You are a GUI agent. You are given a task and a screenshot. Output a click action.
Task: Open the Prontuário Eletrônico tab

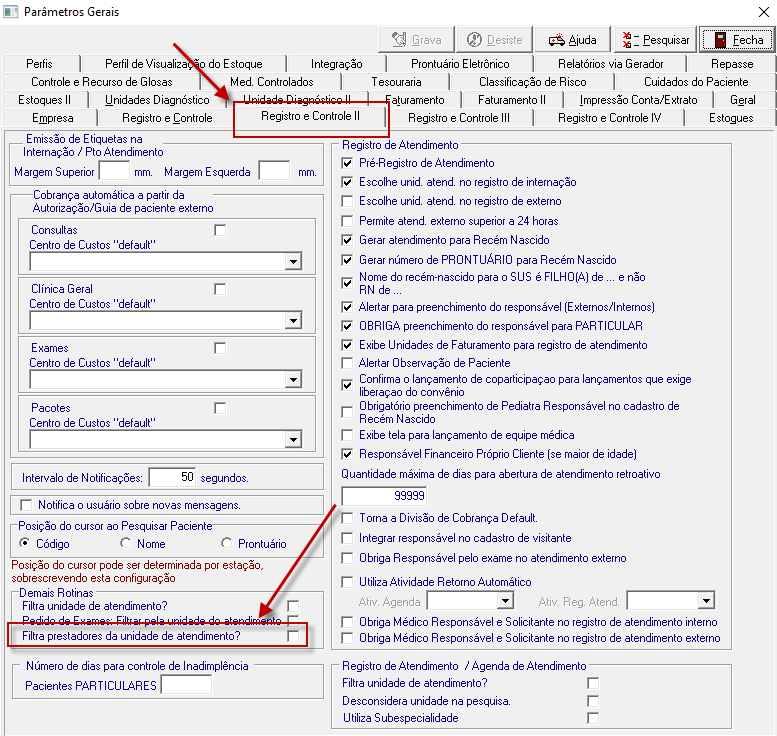click(x=460, y=64)
